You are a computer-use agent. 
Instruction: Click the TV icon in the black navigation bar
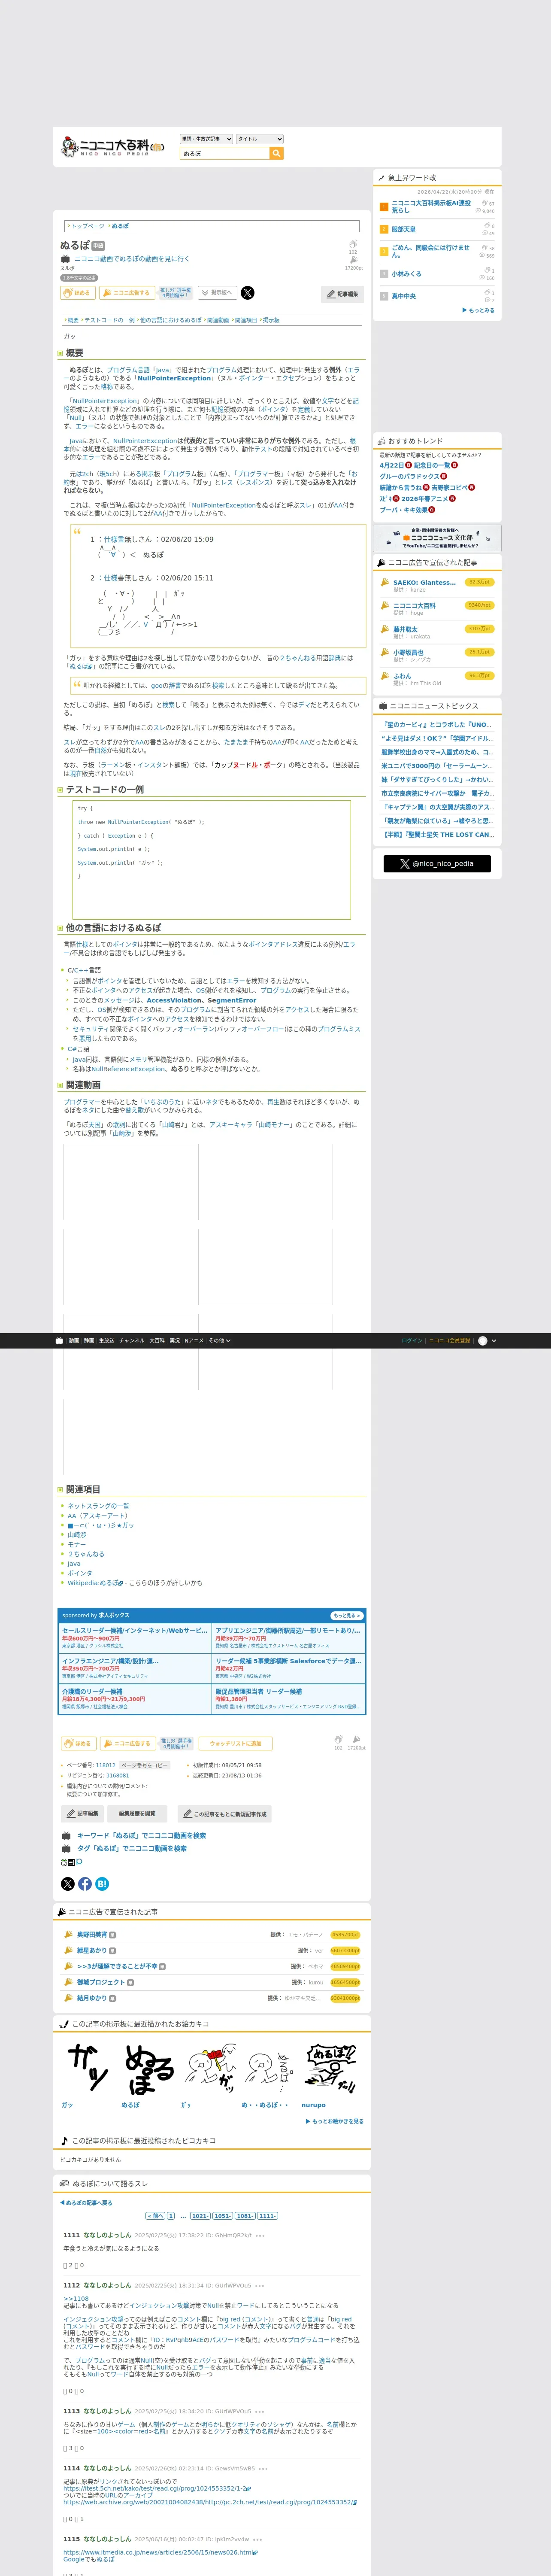59,1340
